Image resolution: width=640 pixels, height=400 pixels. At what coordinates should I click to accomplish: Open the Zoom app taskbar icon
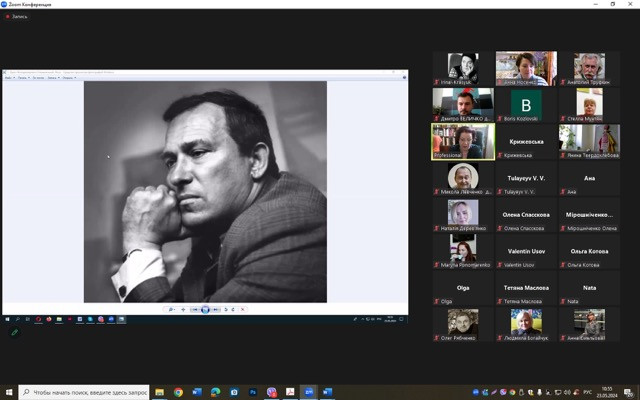tap(309, 392)
